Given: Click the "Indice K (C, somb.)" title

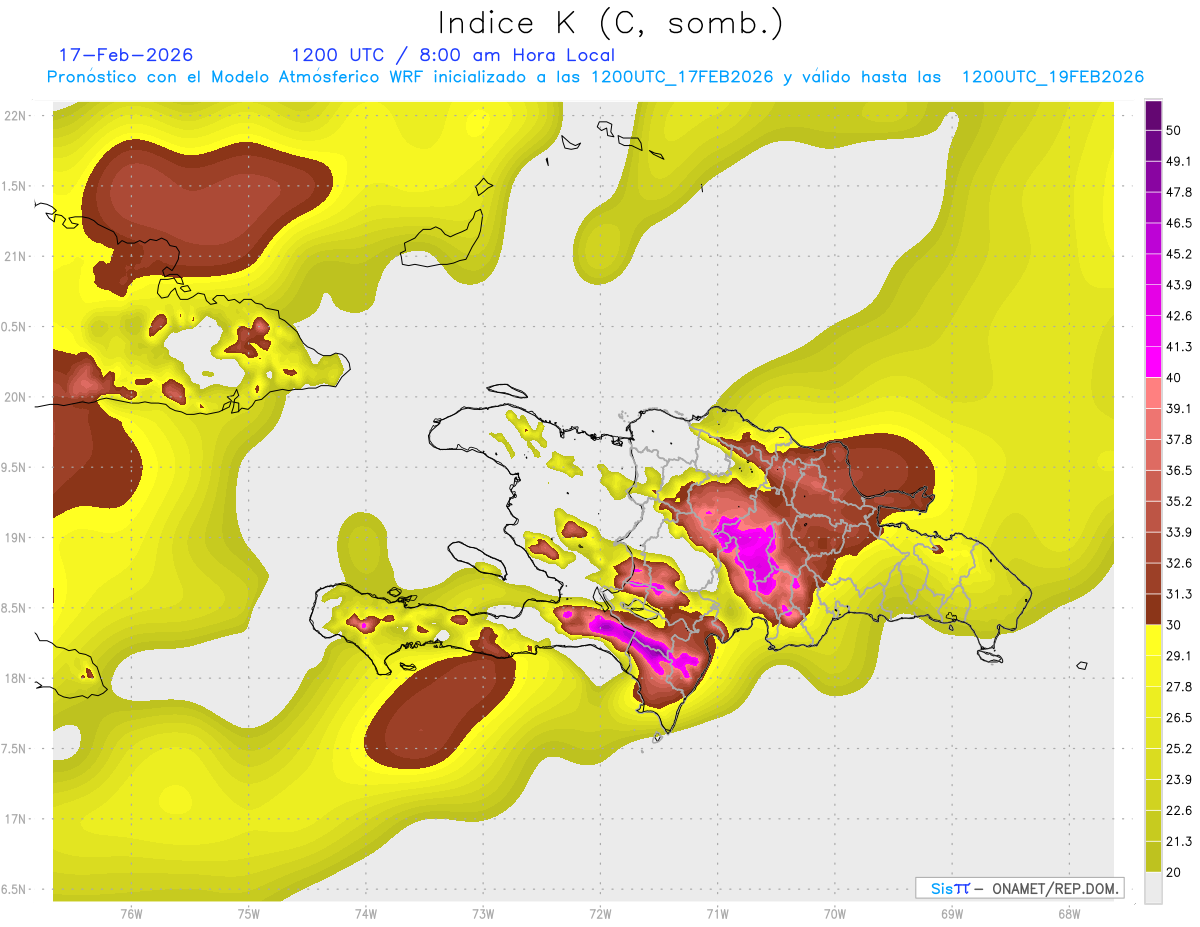Looking at the screenshot, I should tap(610, 24).
